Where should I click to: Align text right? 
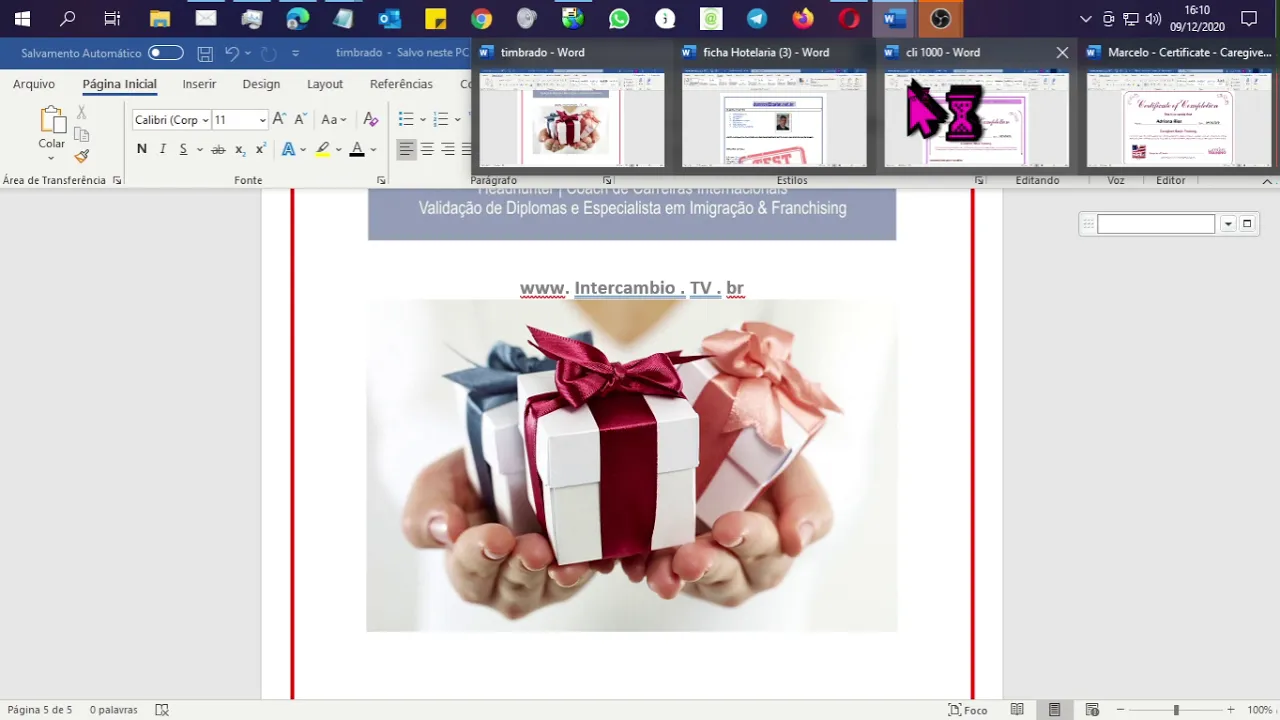coord(448,149)
